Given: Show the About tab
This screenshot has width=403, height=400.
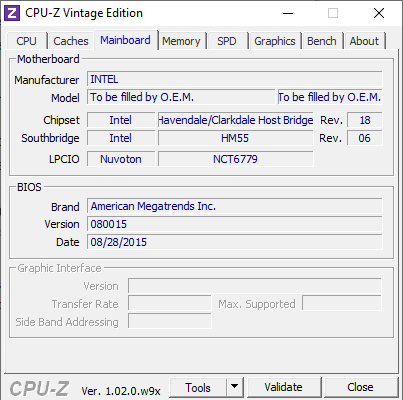Looking at the screenshot, I should [364, 41].
